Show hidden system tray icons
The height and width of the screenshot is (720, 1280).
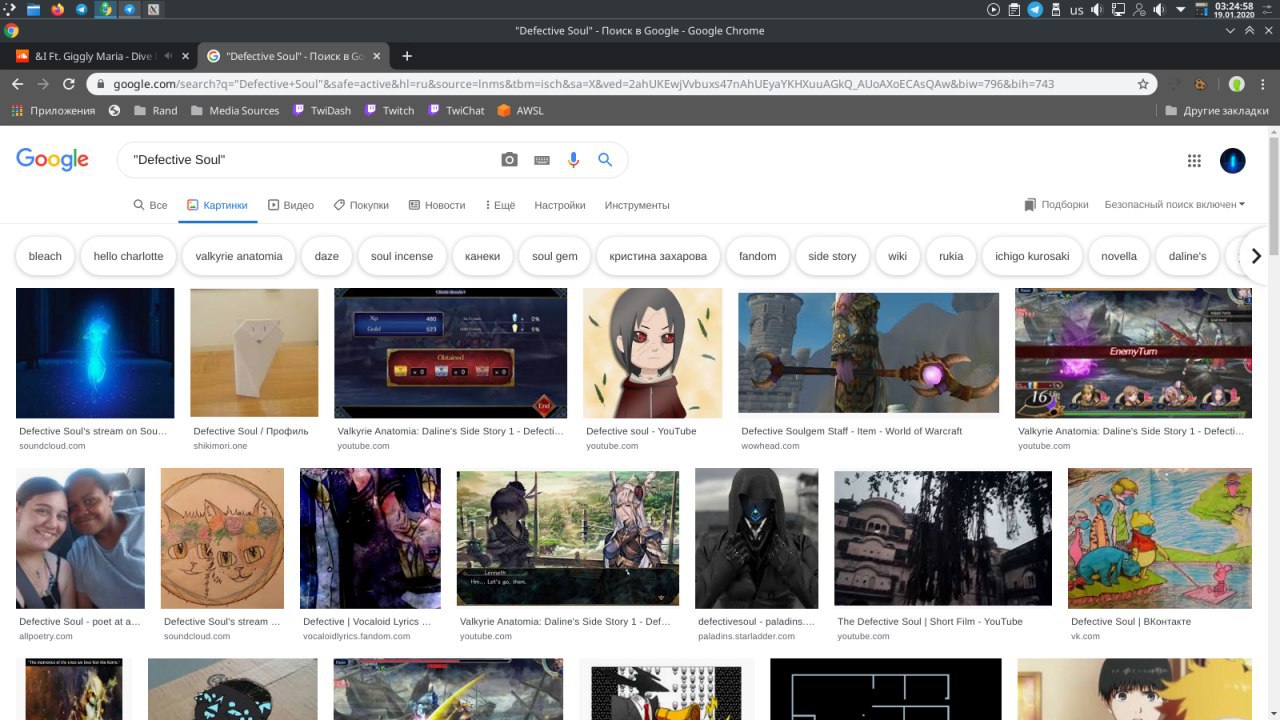[1181, 9]
